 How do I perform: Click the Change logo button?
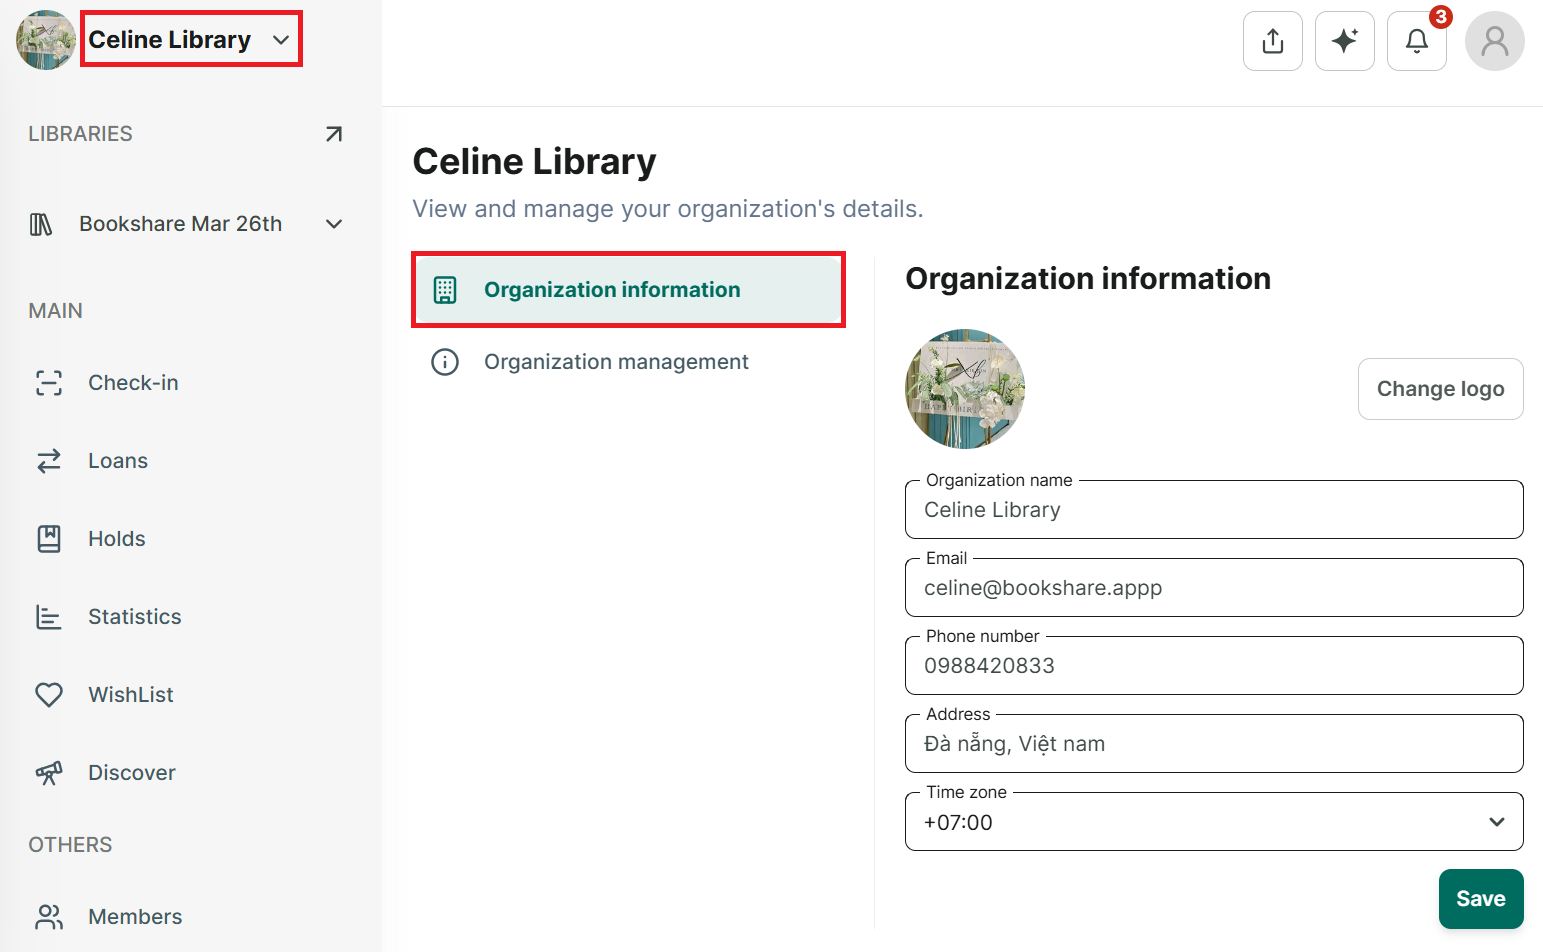coord(1440,389)
